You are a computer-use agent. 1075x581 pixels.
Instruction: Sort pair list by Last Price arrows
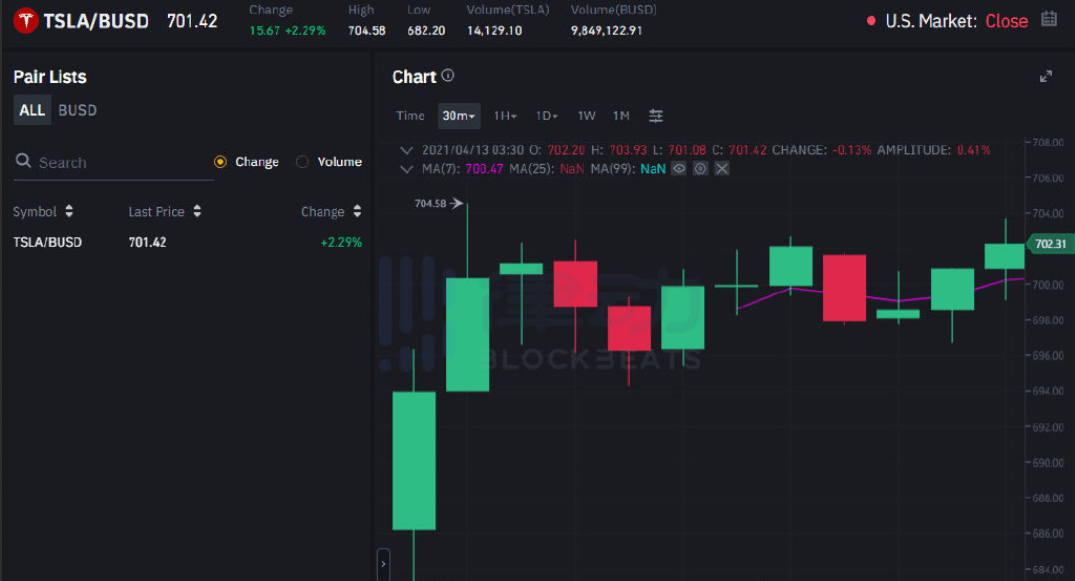(x=197, y=211)
